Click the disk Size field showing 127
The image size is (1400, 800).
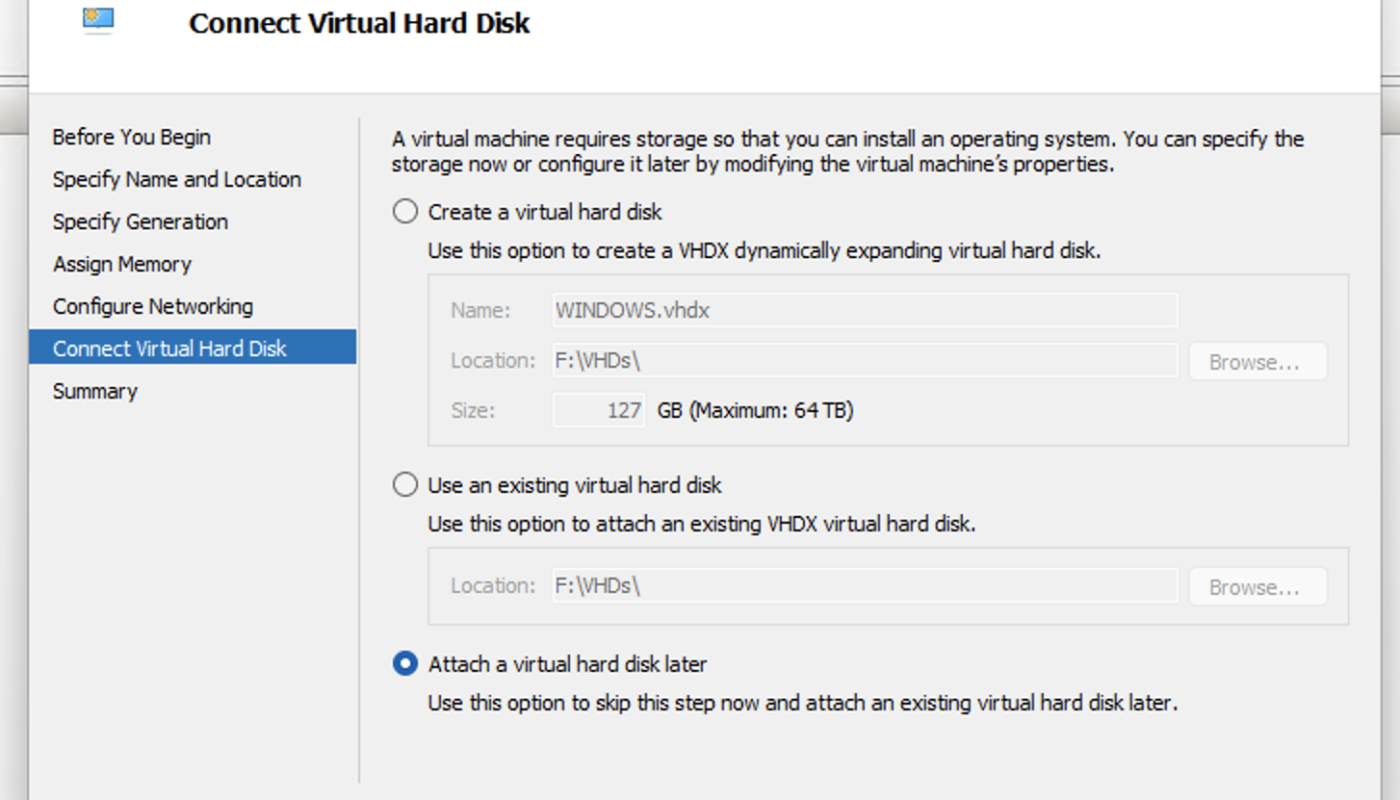coord(598,410)
